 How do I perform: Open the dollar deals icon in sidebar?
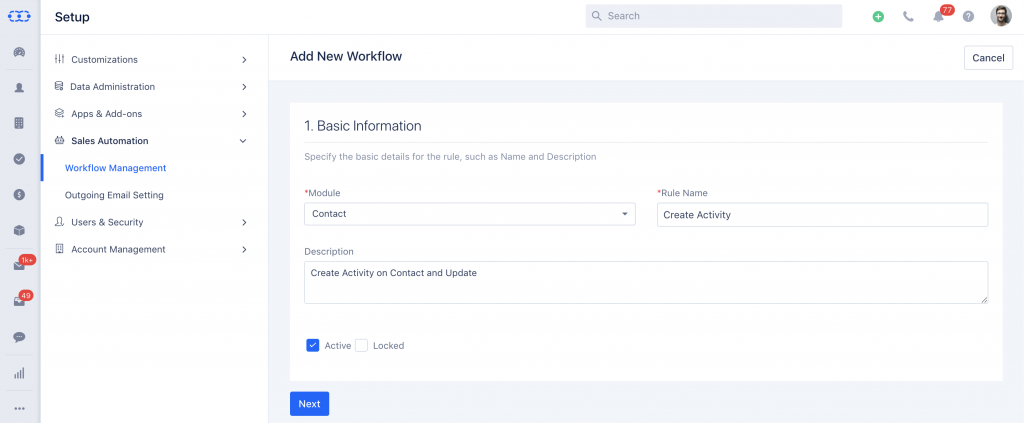pos(20,194)
